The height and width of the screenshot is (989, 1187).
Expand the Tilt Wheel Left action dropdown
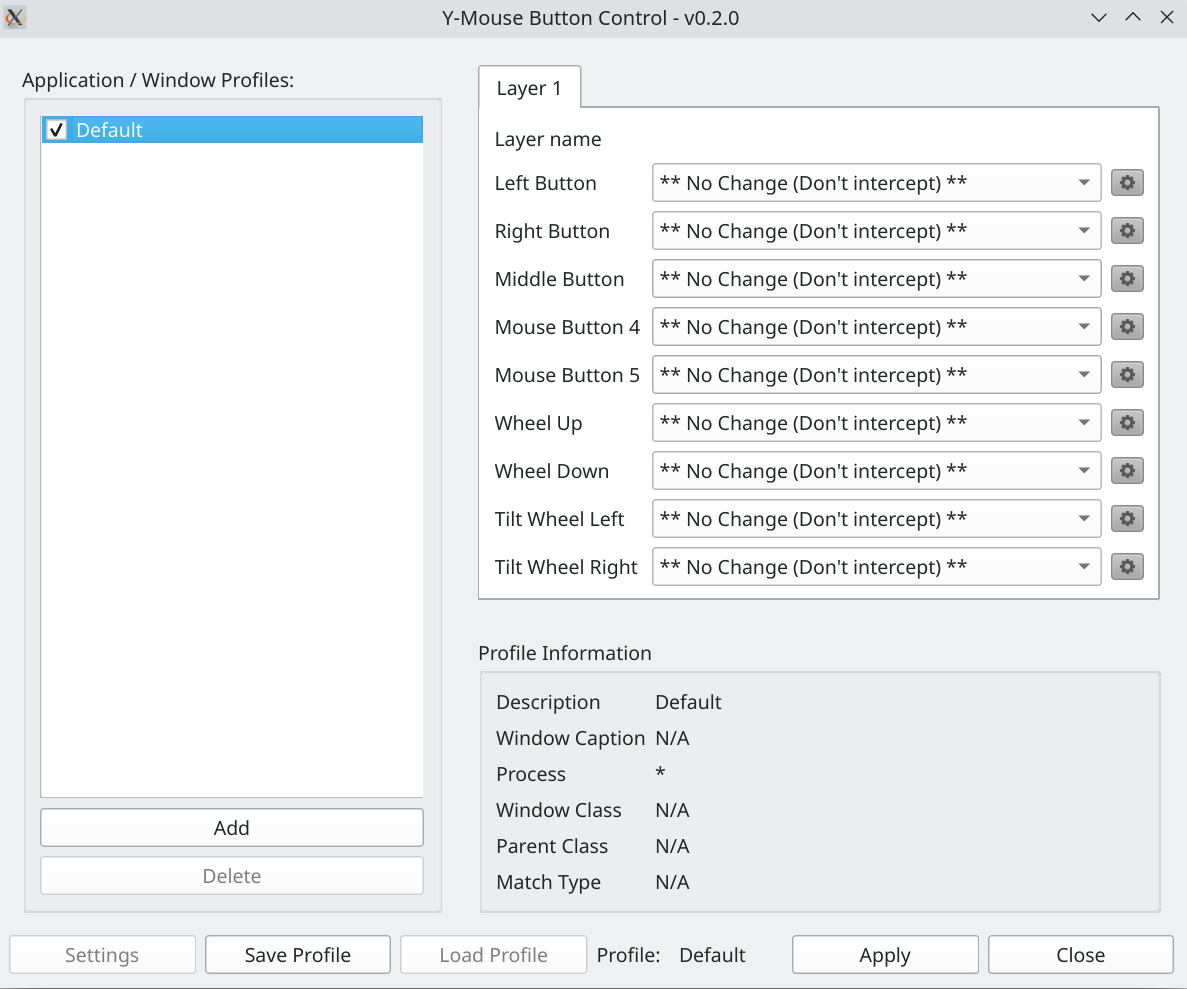coord(877,519)
